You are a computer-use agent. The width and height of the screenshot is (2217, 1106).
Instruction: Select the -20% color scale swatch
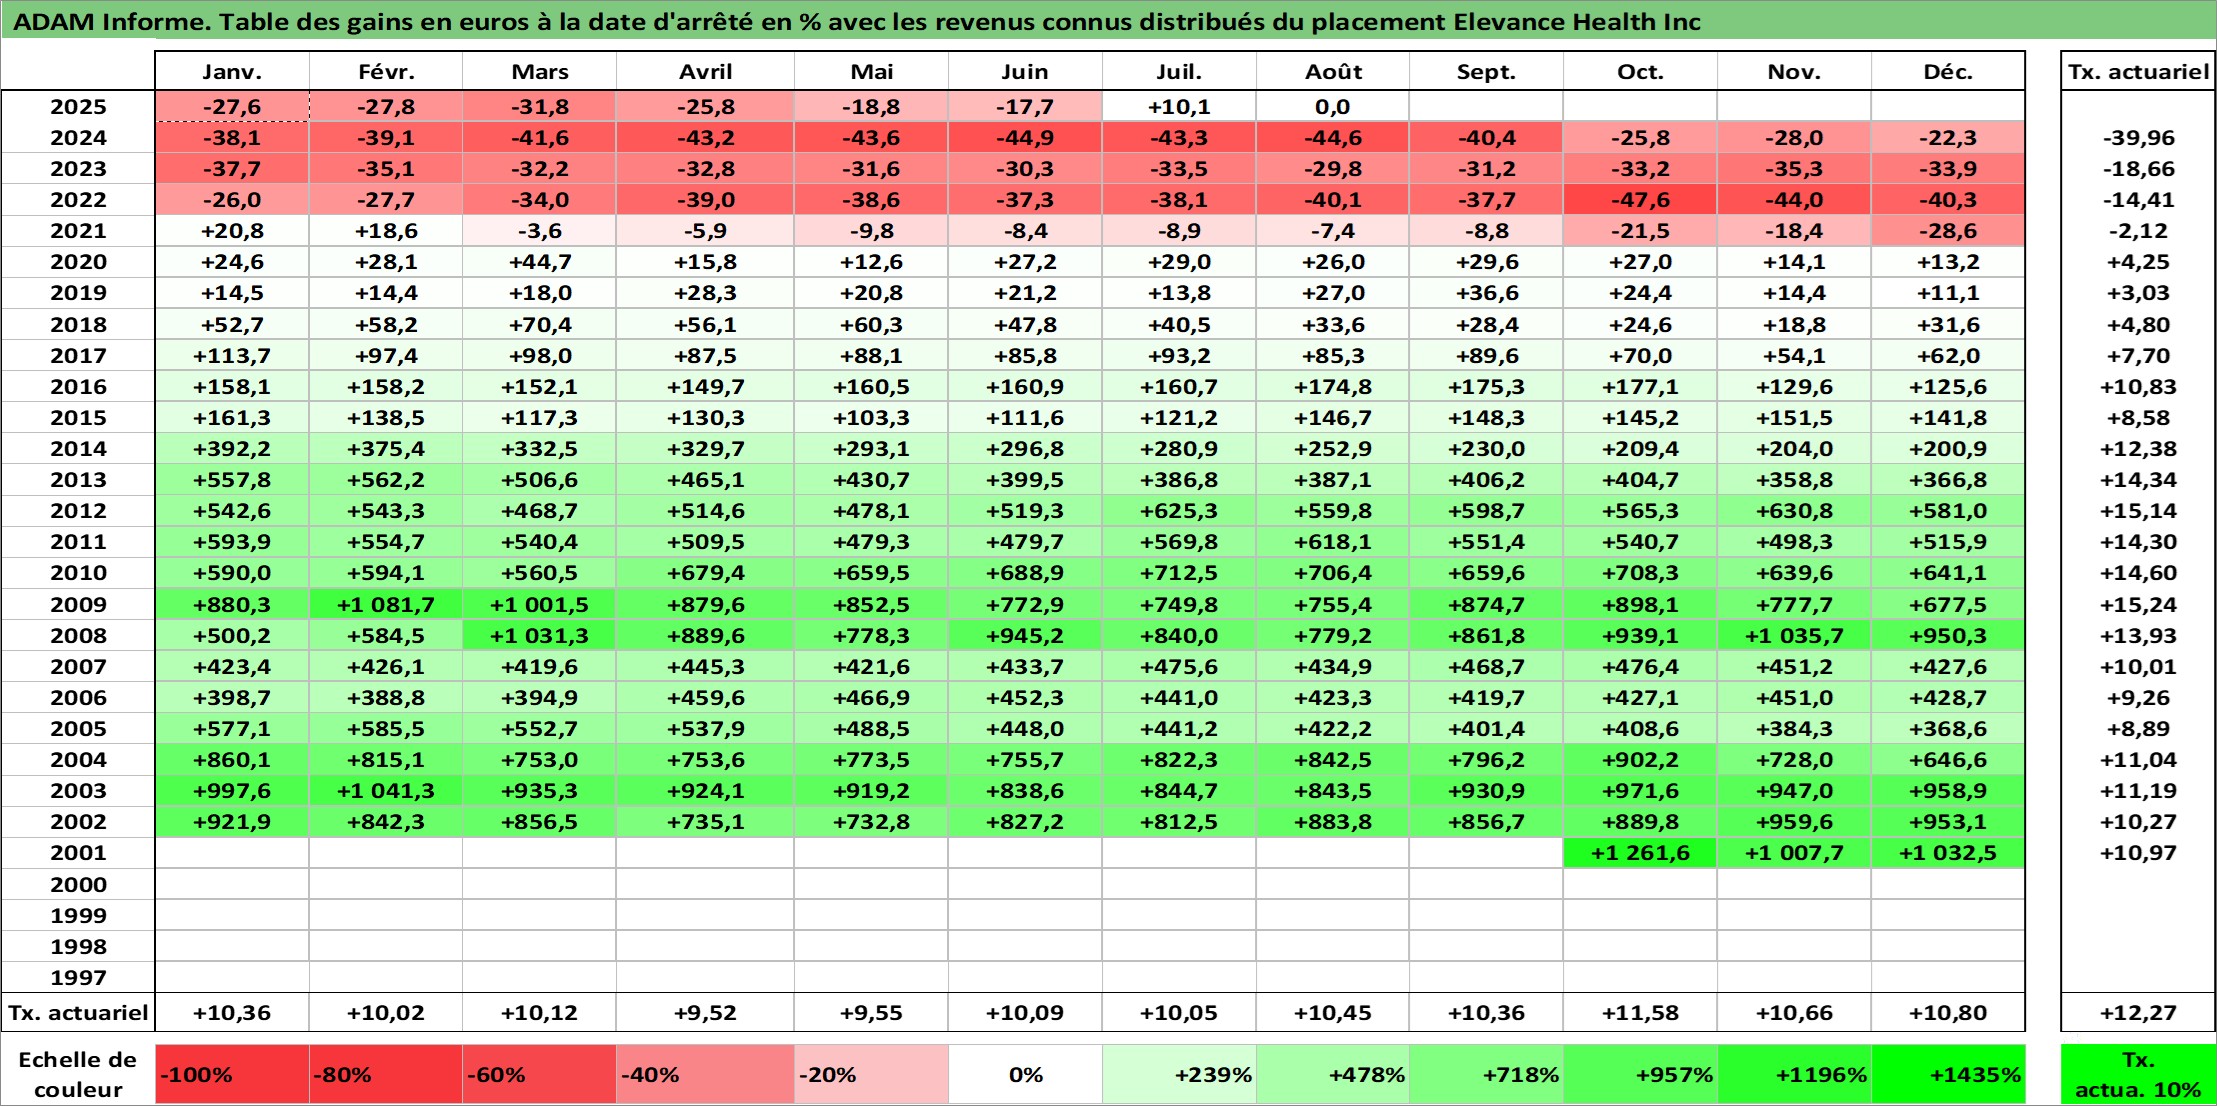[x=871, y=1075]
